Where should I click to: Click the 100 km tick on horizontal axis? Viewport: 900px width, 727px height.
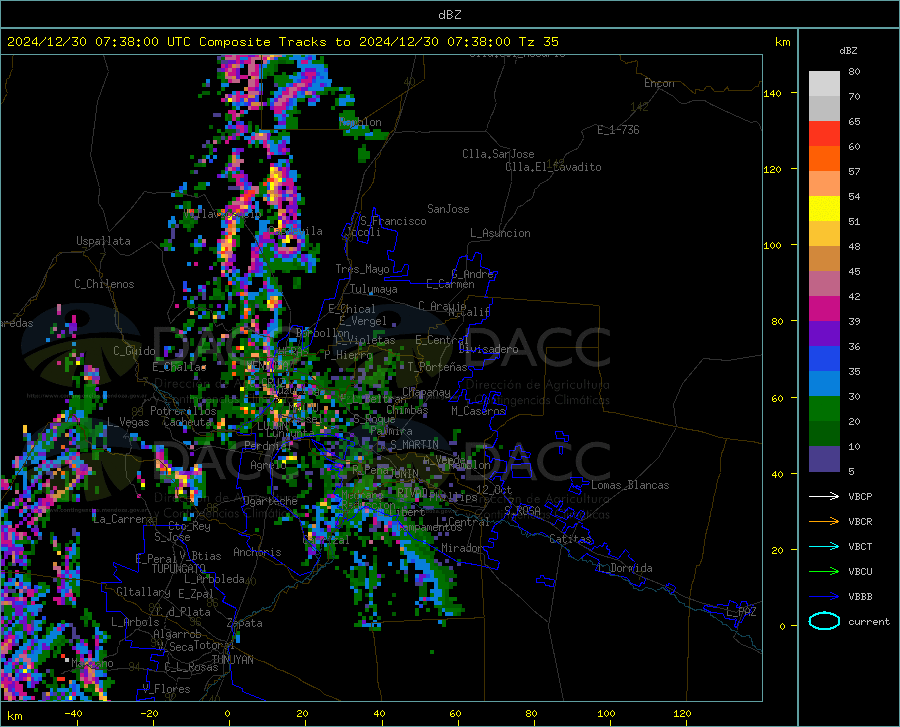pos(606,713)
